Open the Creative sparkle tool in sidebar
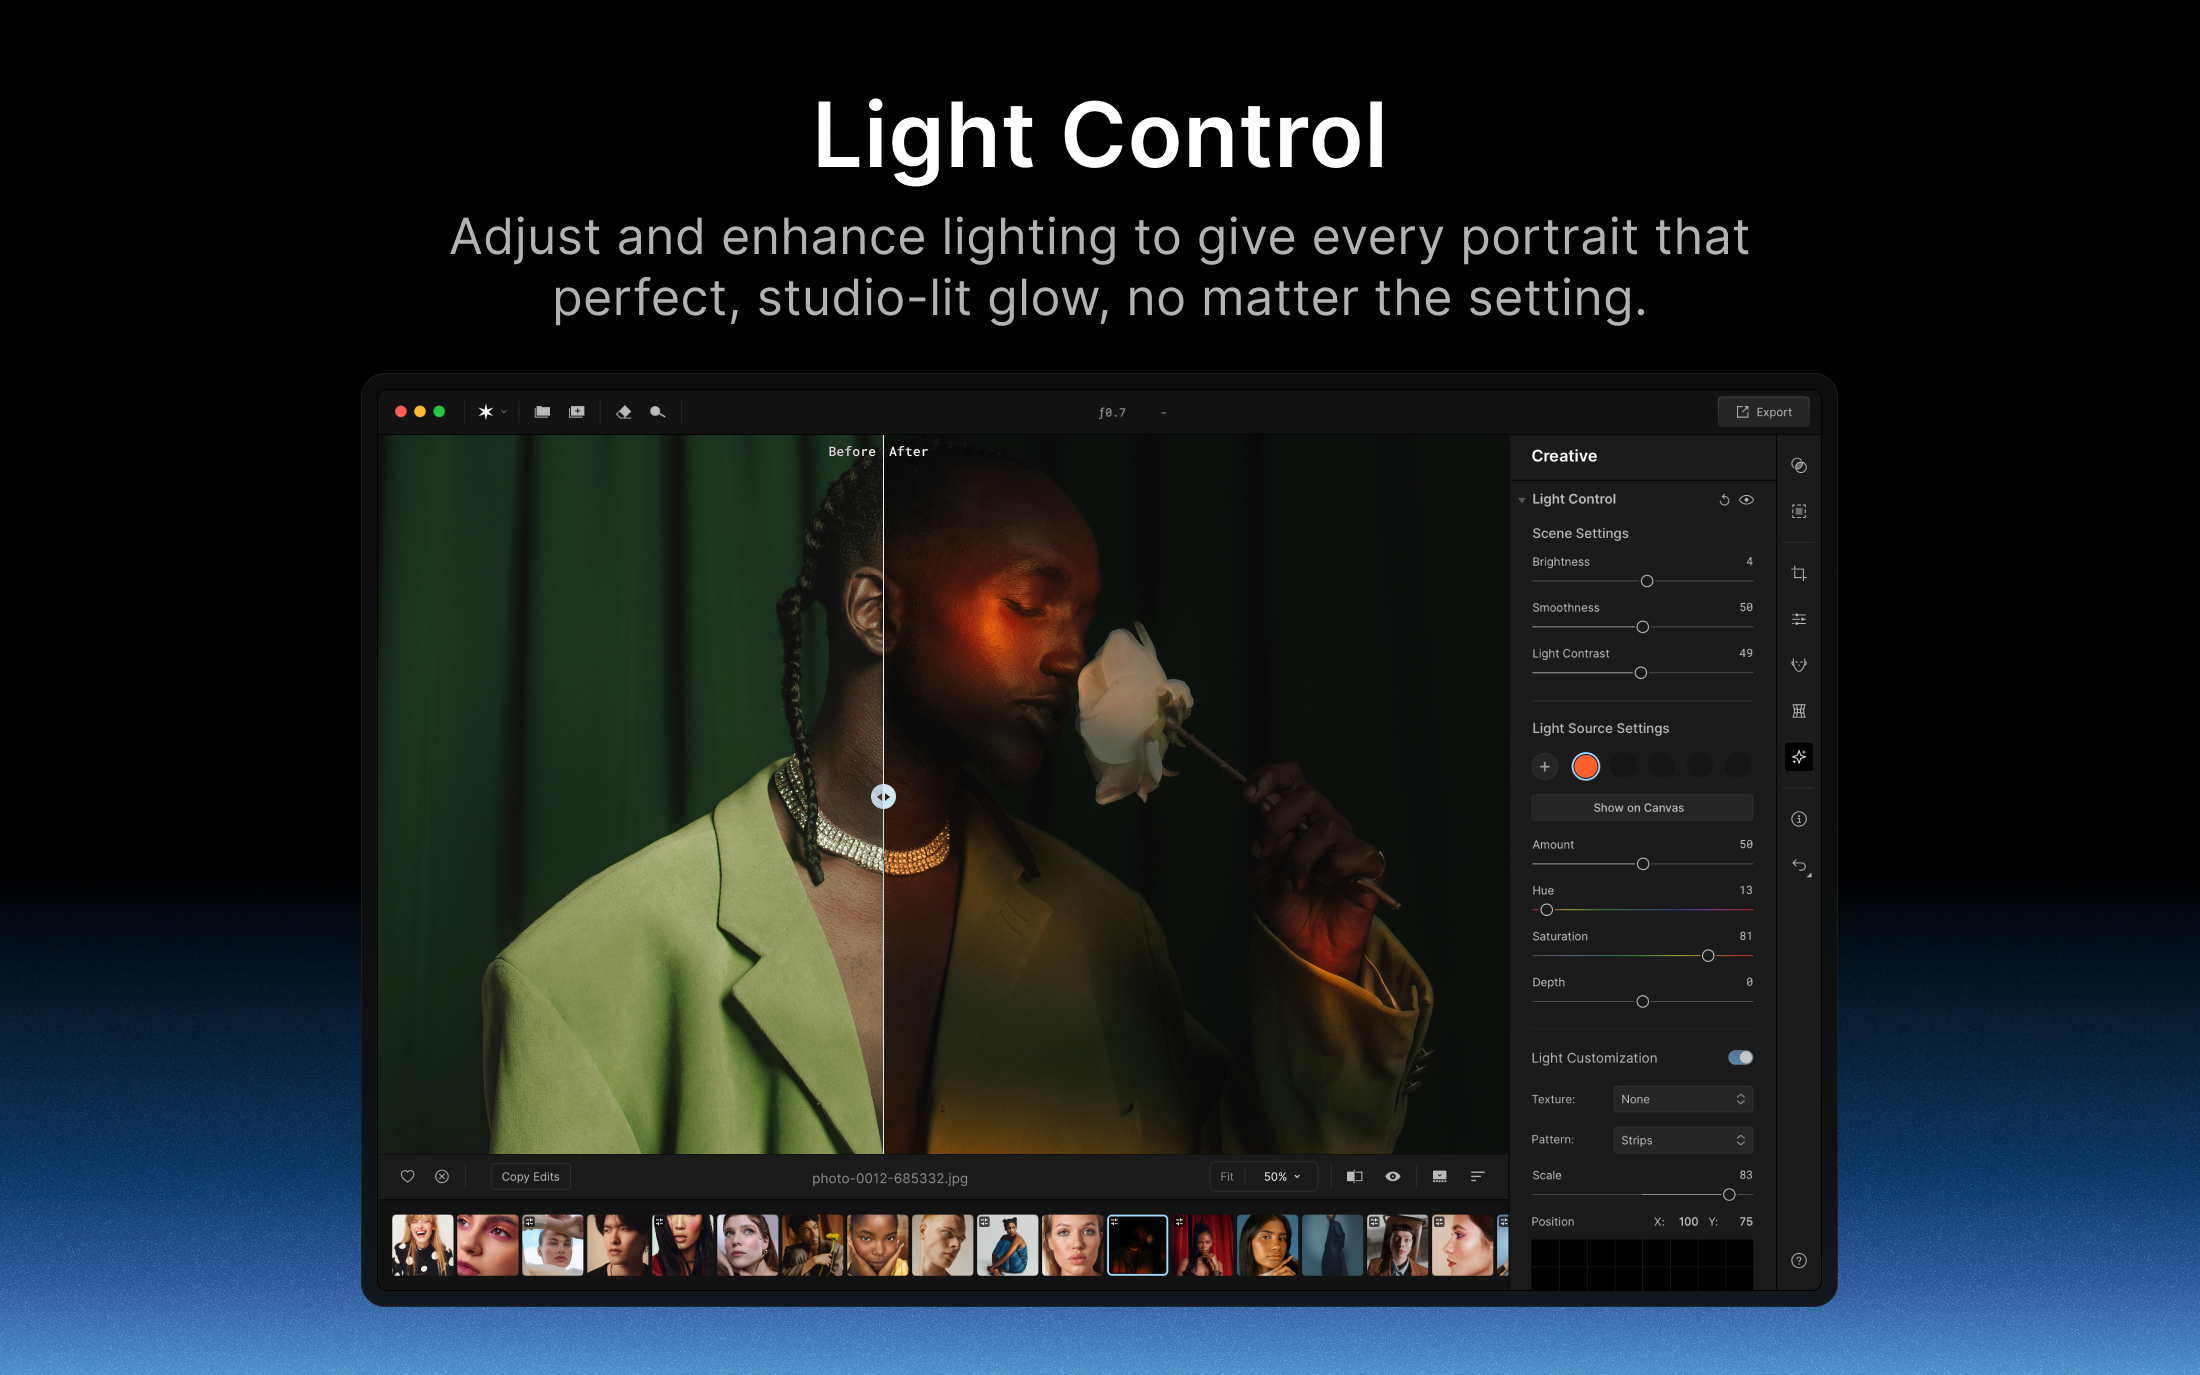Image resolution: width=2200 pixels, height=1375 pixels. (x=1799, y=757)
